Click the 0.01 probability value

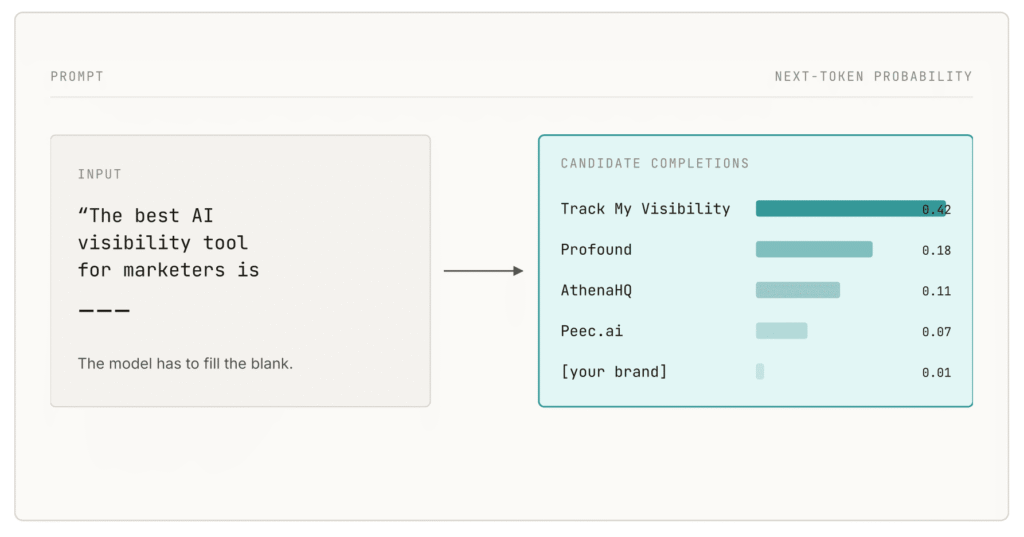[936, 372]
